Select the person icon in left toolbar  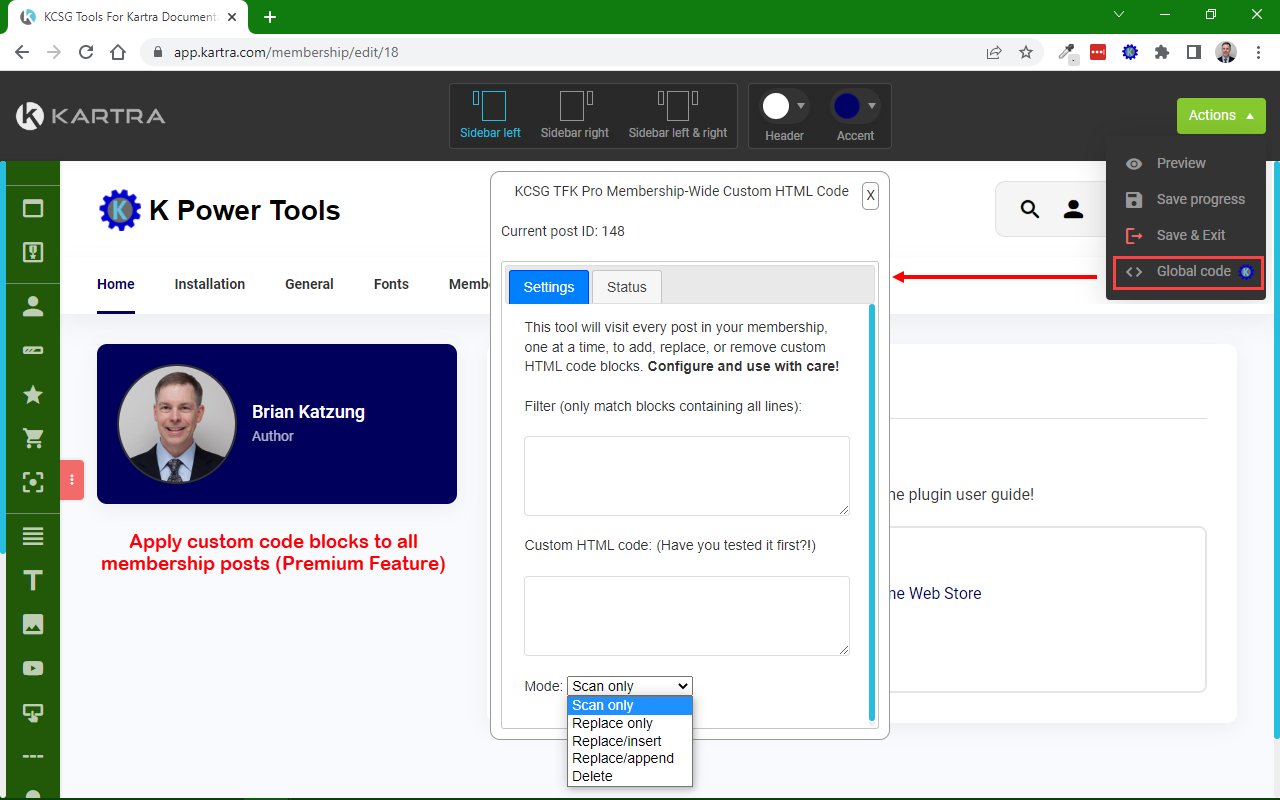point(33,307)
